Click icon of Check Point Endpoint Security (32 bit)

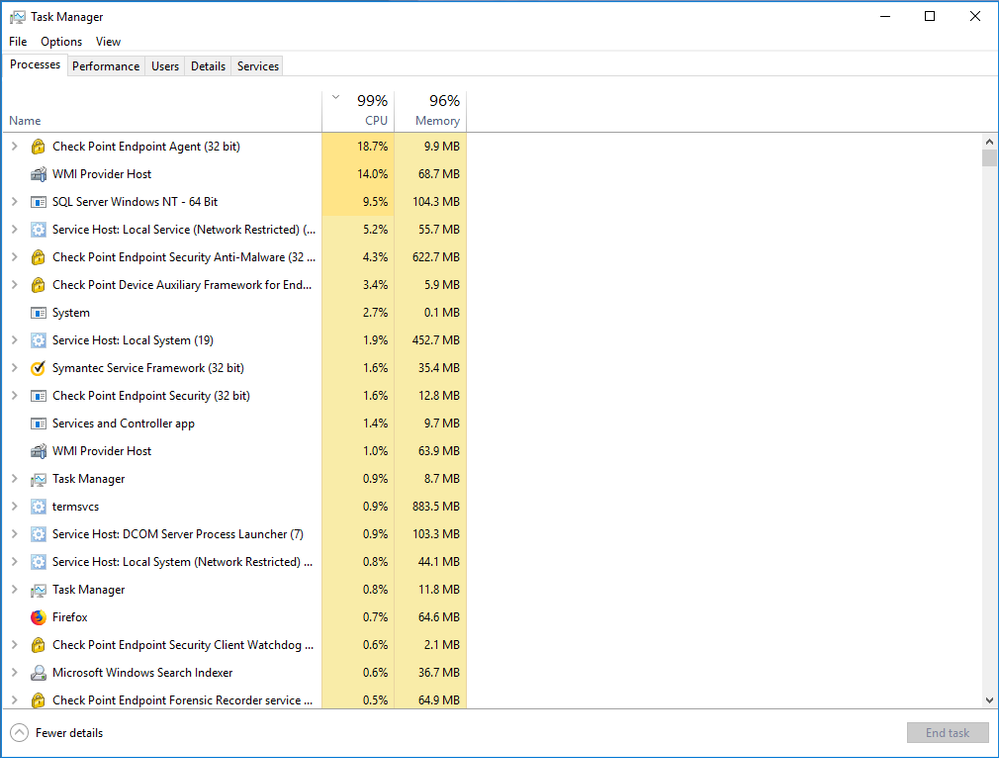pyautogui.click(x=38, y=396)
